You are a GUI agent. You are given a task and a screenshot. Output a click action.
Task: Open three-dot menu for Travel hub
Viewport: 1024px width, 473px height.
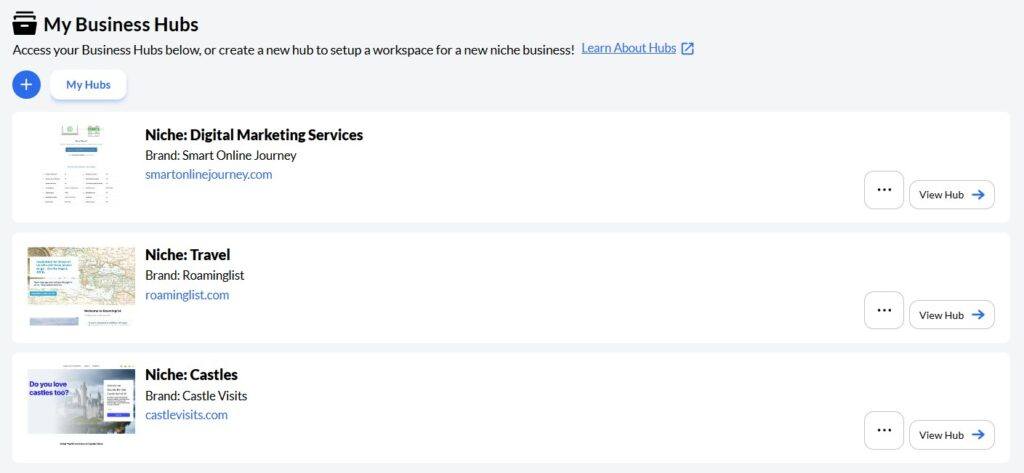tap(883, 310)
